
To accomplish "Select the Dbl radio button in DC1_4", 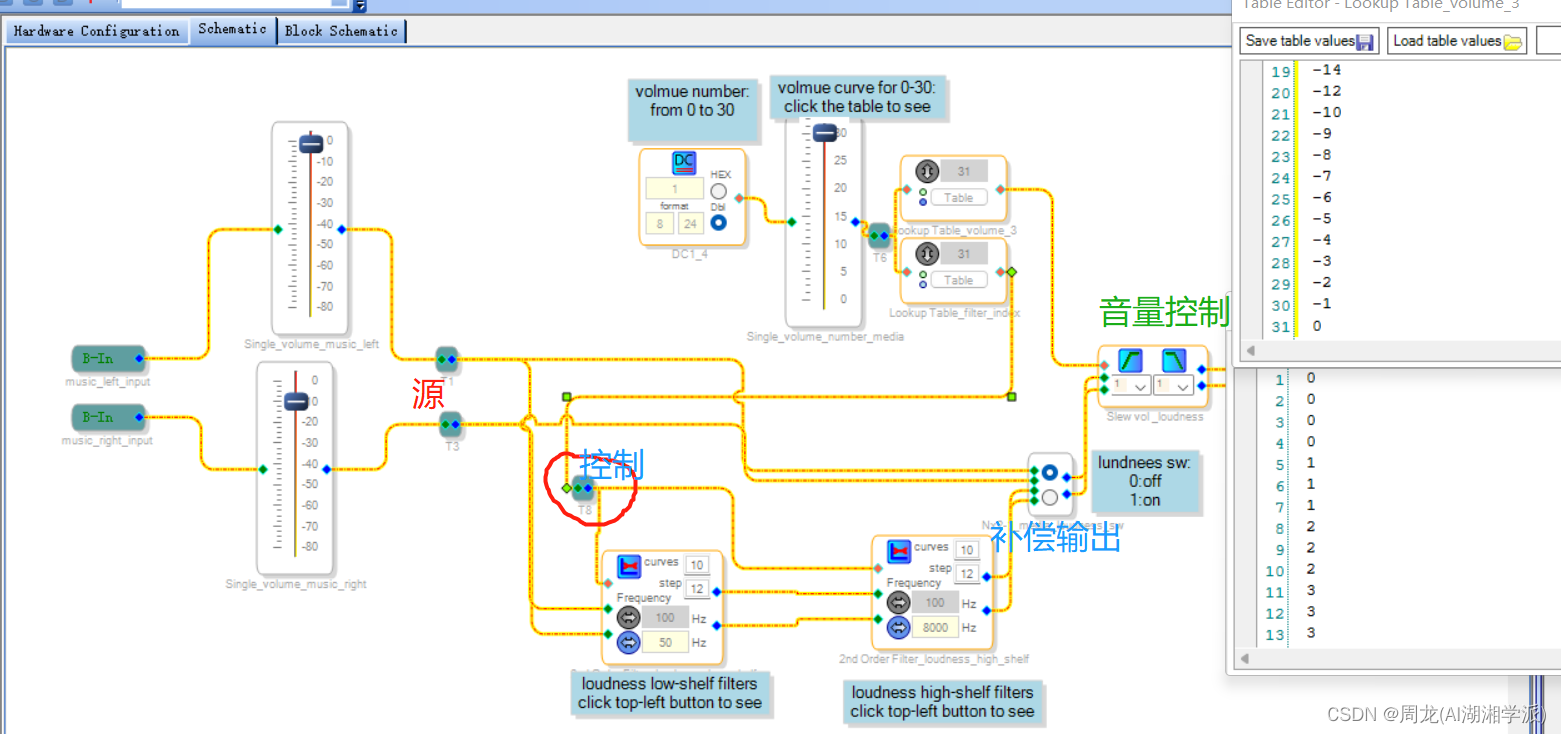I will 718,222.
